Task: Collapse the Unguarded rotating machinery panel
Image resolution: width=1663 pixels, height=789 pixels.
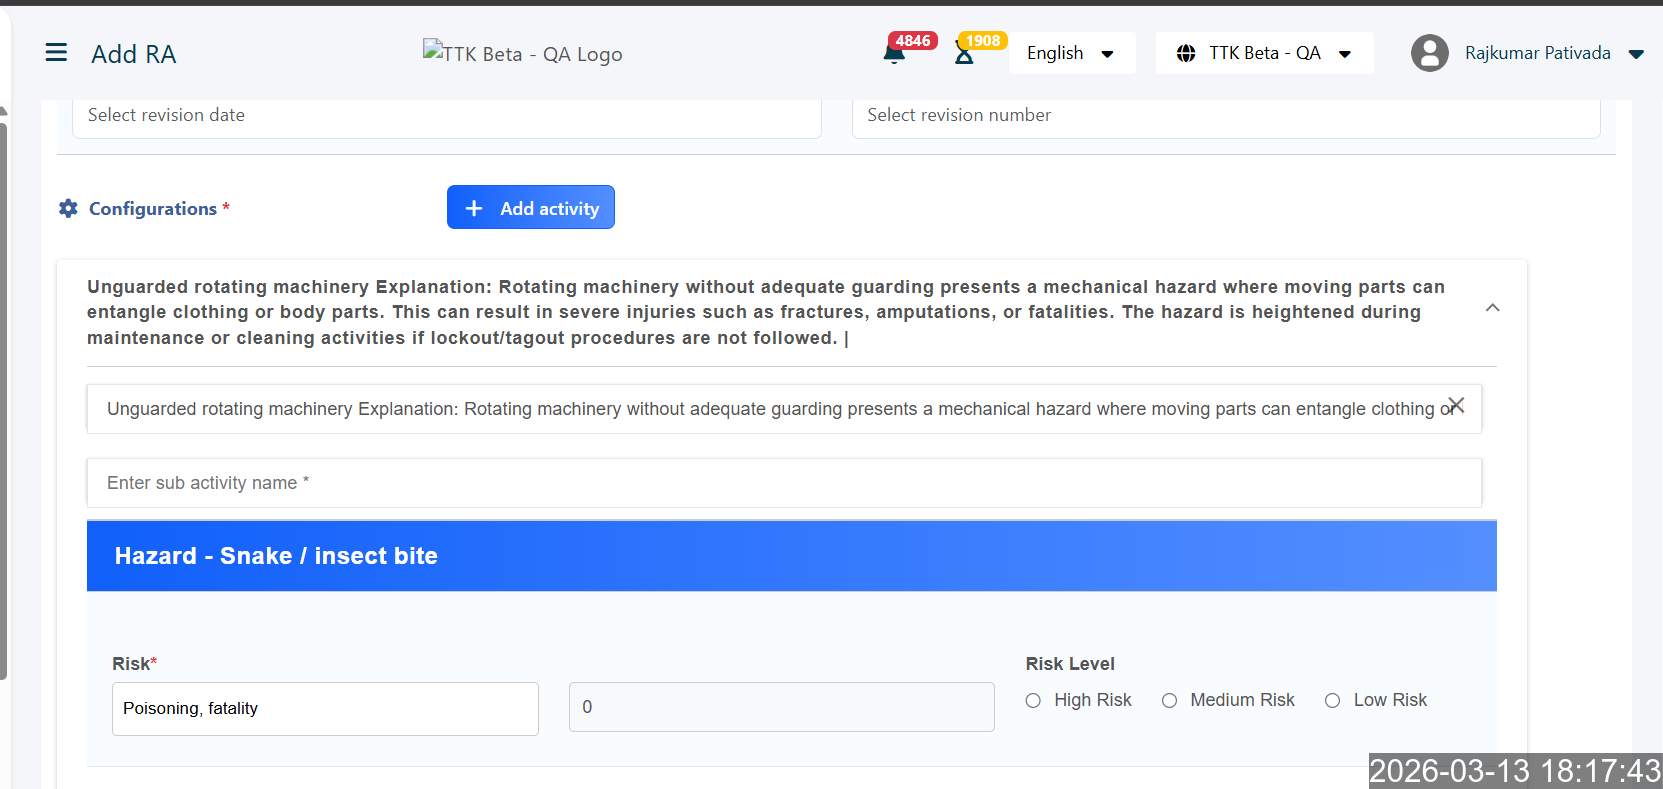Action: [x=1492, y=308]
